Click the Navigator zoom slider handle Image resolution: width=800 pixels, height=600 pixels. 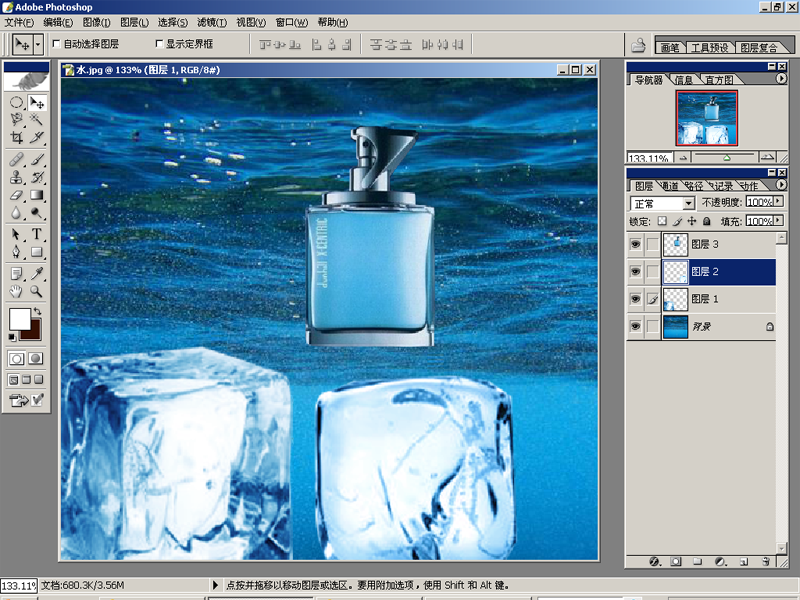(x=727, y=158)
